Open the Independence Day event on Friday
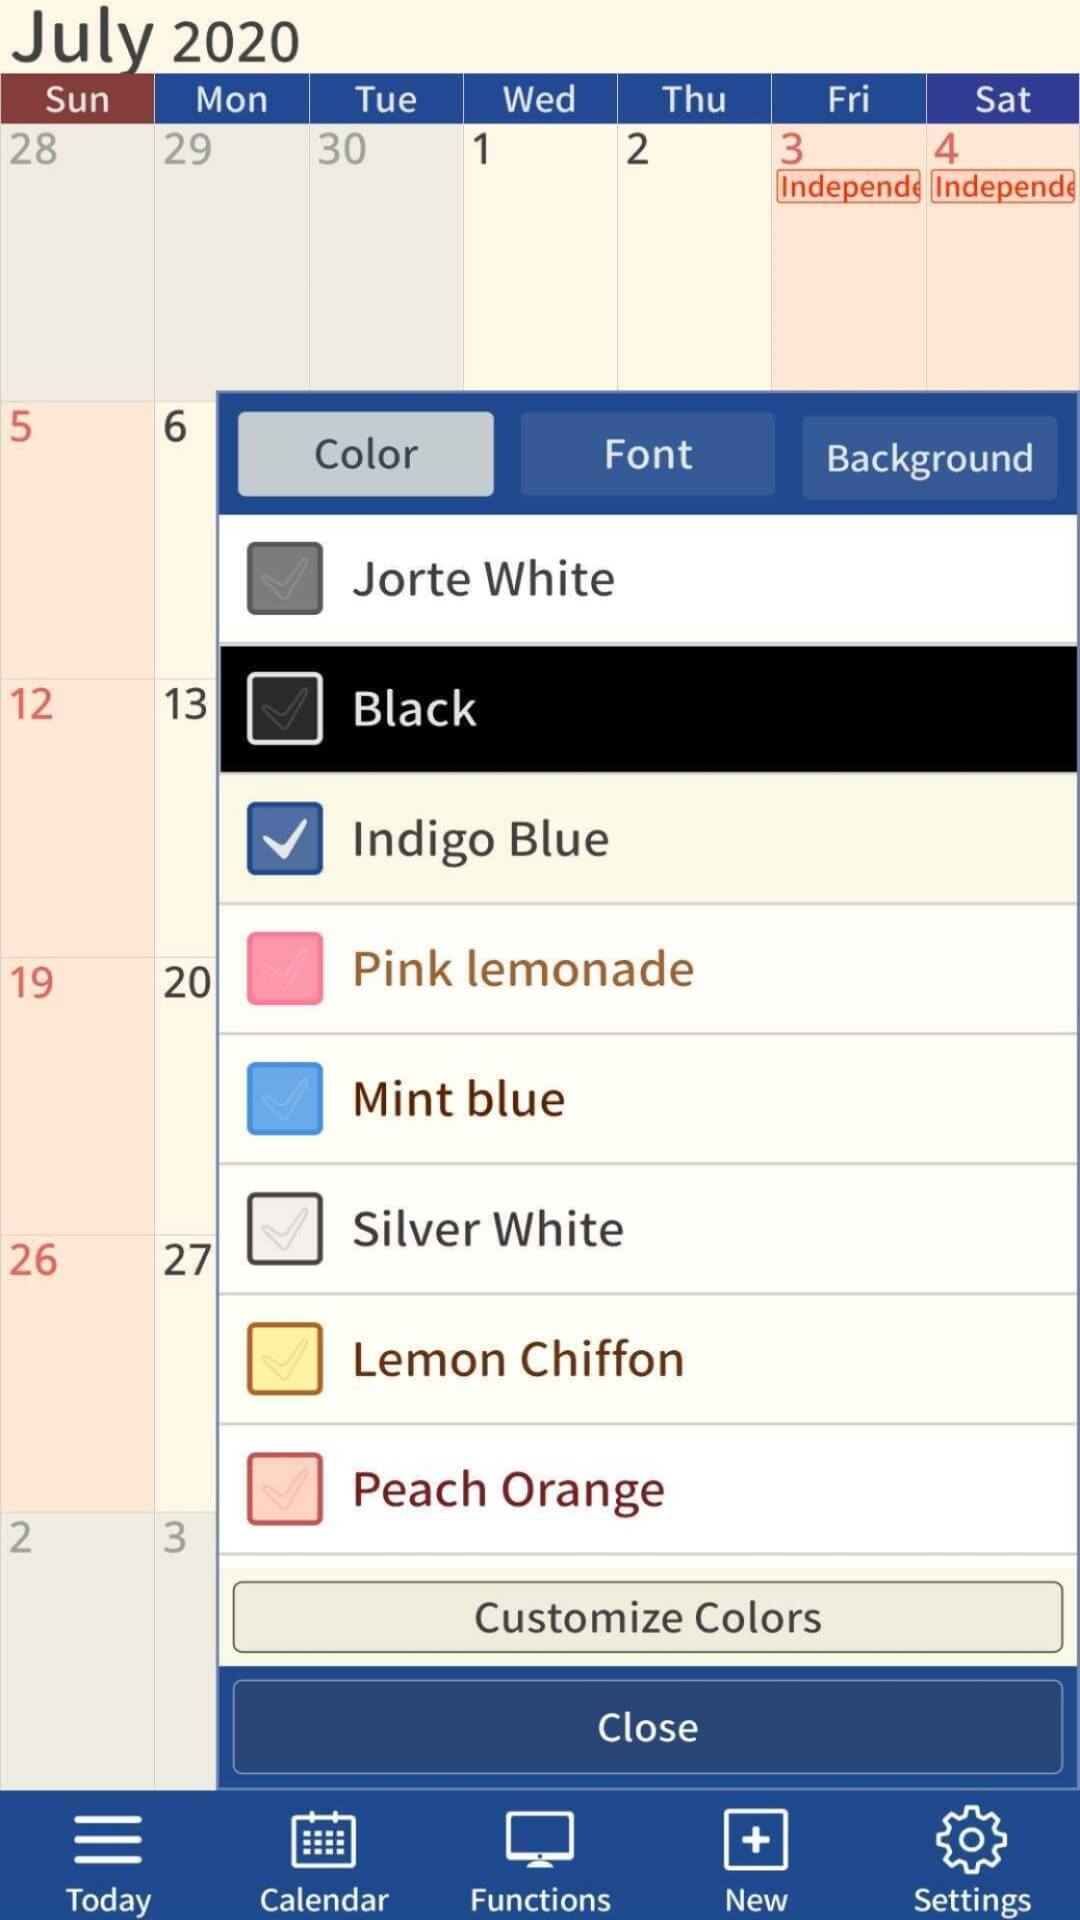Image resolution: width=1080 pixels, height=1920 pixels. 848,187
